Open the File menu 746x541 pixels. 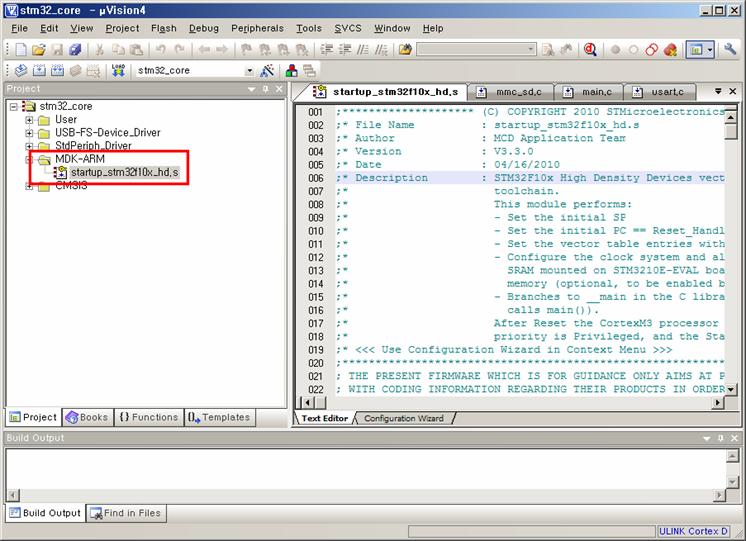point(19,29)
